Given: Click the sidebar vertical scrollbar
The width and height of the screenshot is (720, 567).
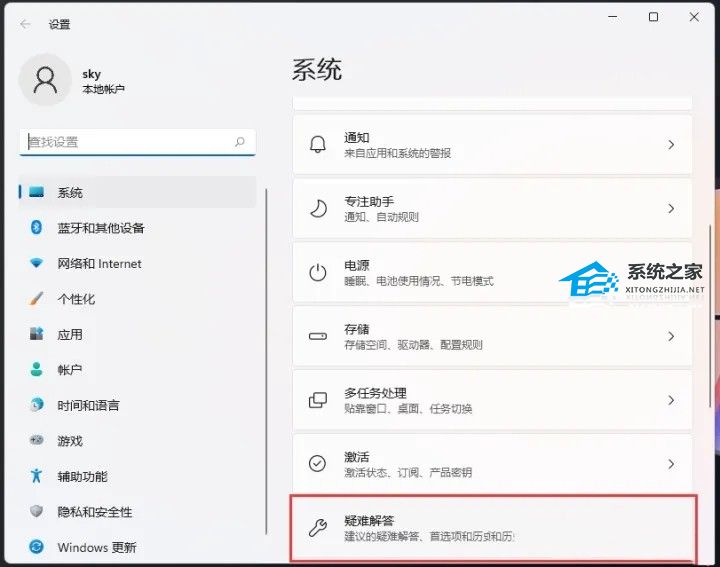Looking at the screenshot, I should [x=266, y=361].
